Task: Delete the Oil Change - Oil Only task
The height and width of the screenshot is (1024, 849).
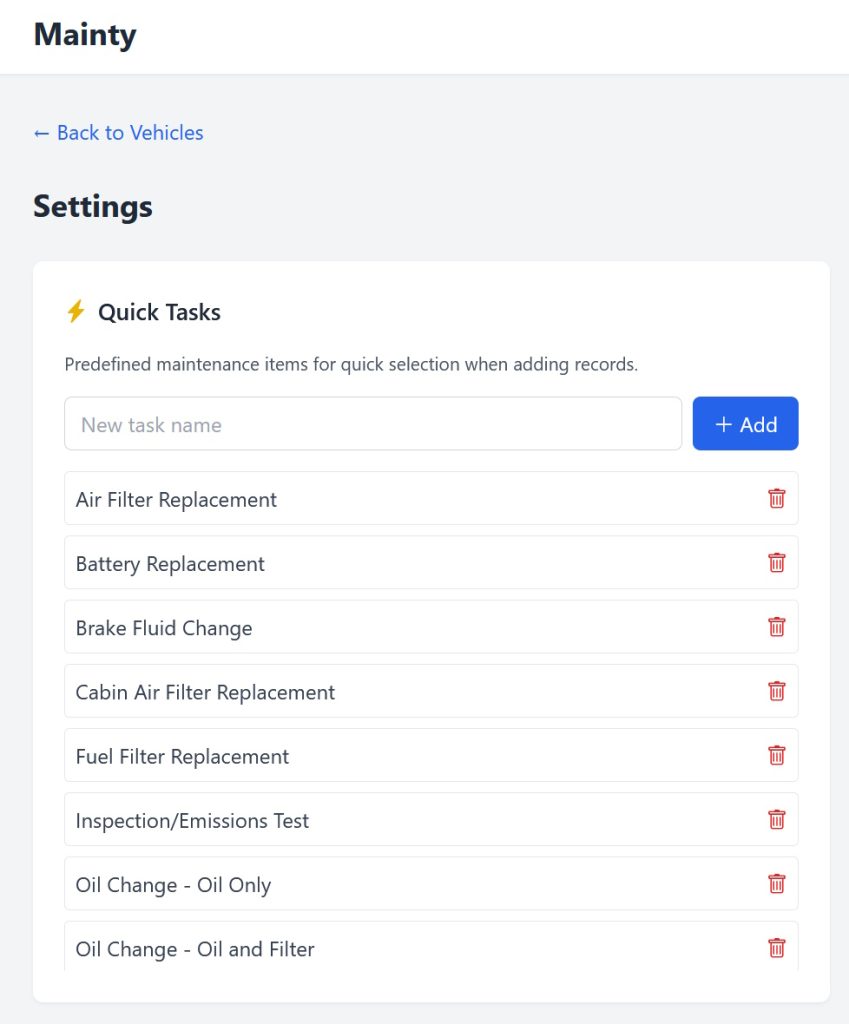Action: [x=776, y=883]
